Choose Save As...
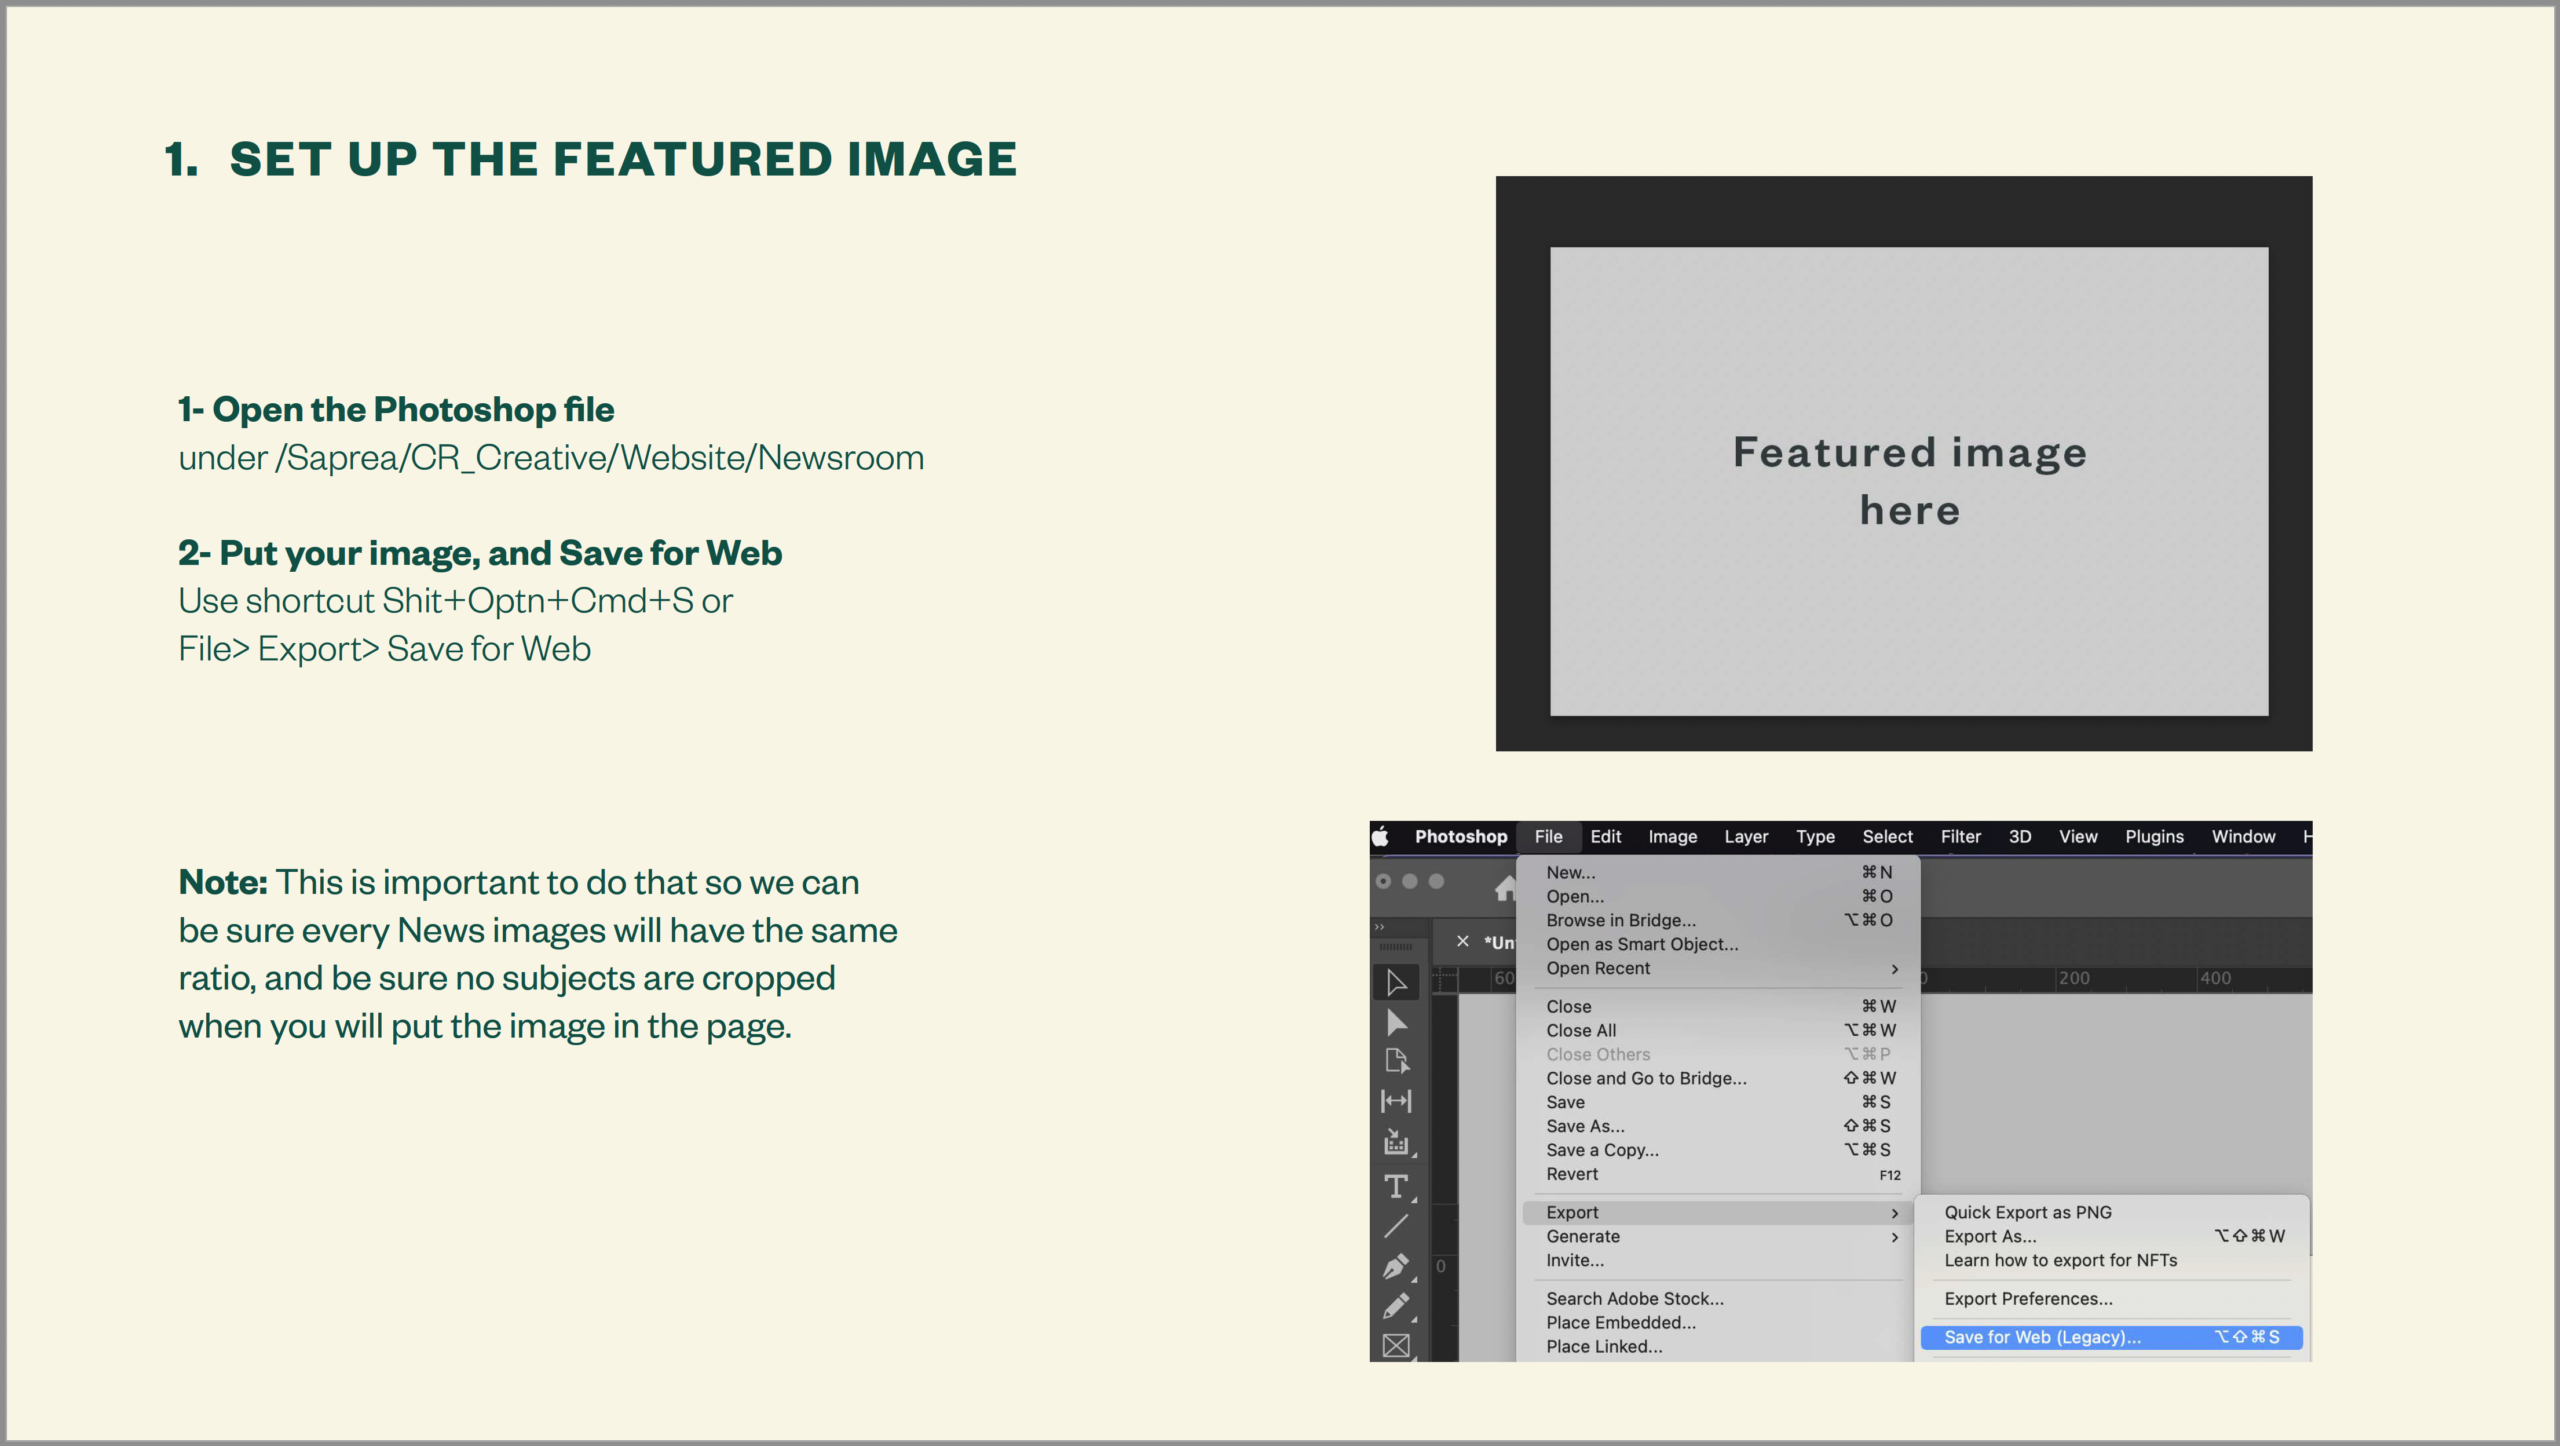The width and height of the screenshot is (2560, 1446). click(x=1718, y=1126)
